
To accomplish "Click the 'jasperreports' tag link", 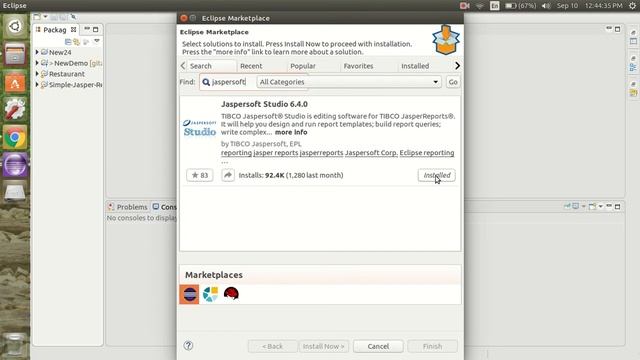I will tap(321, 153).
